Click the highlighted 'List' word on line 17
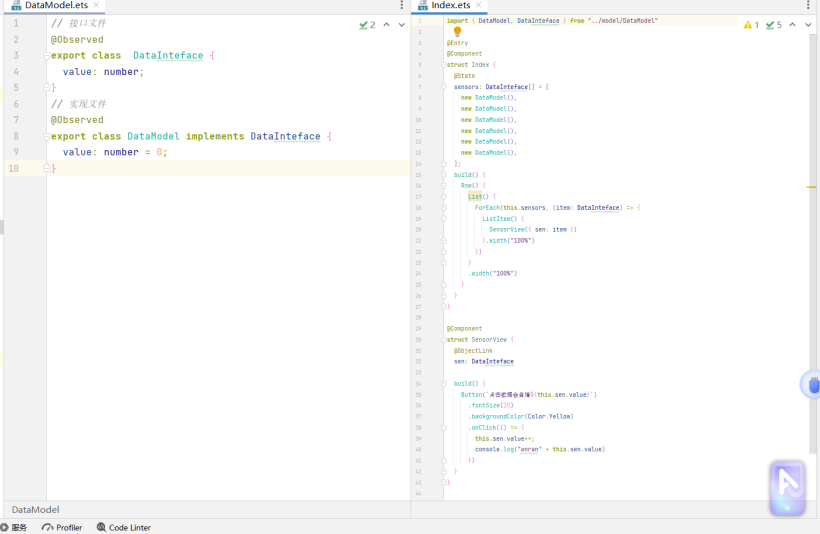Viewport: 820px width, 534px height. (475, 197)
